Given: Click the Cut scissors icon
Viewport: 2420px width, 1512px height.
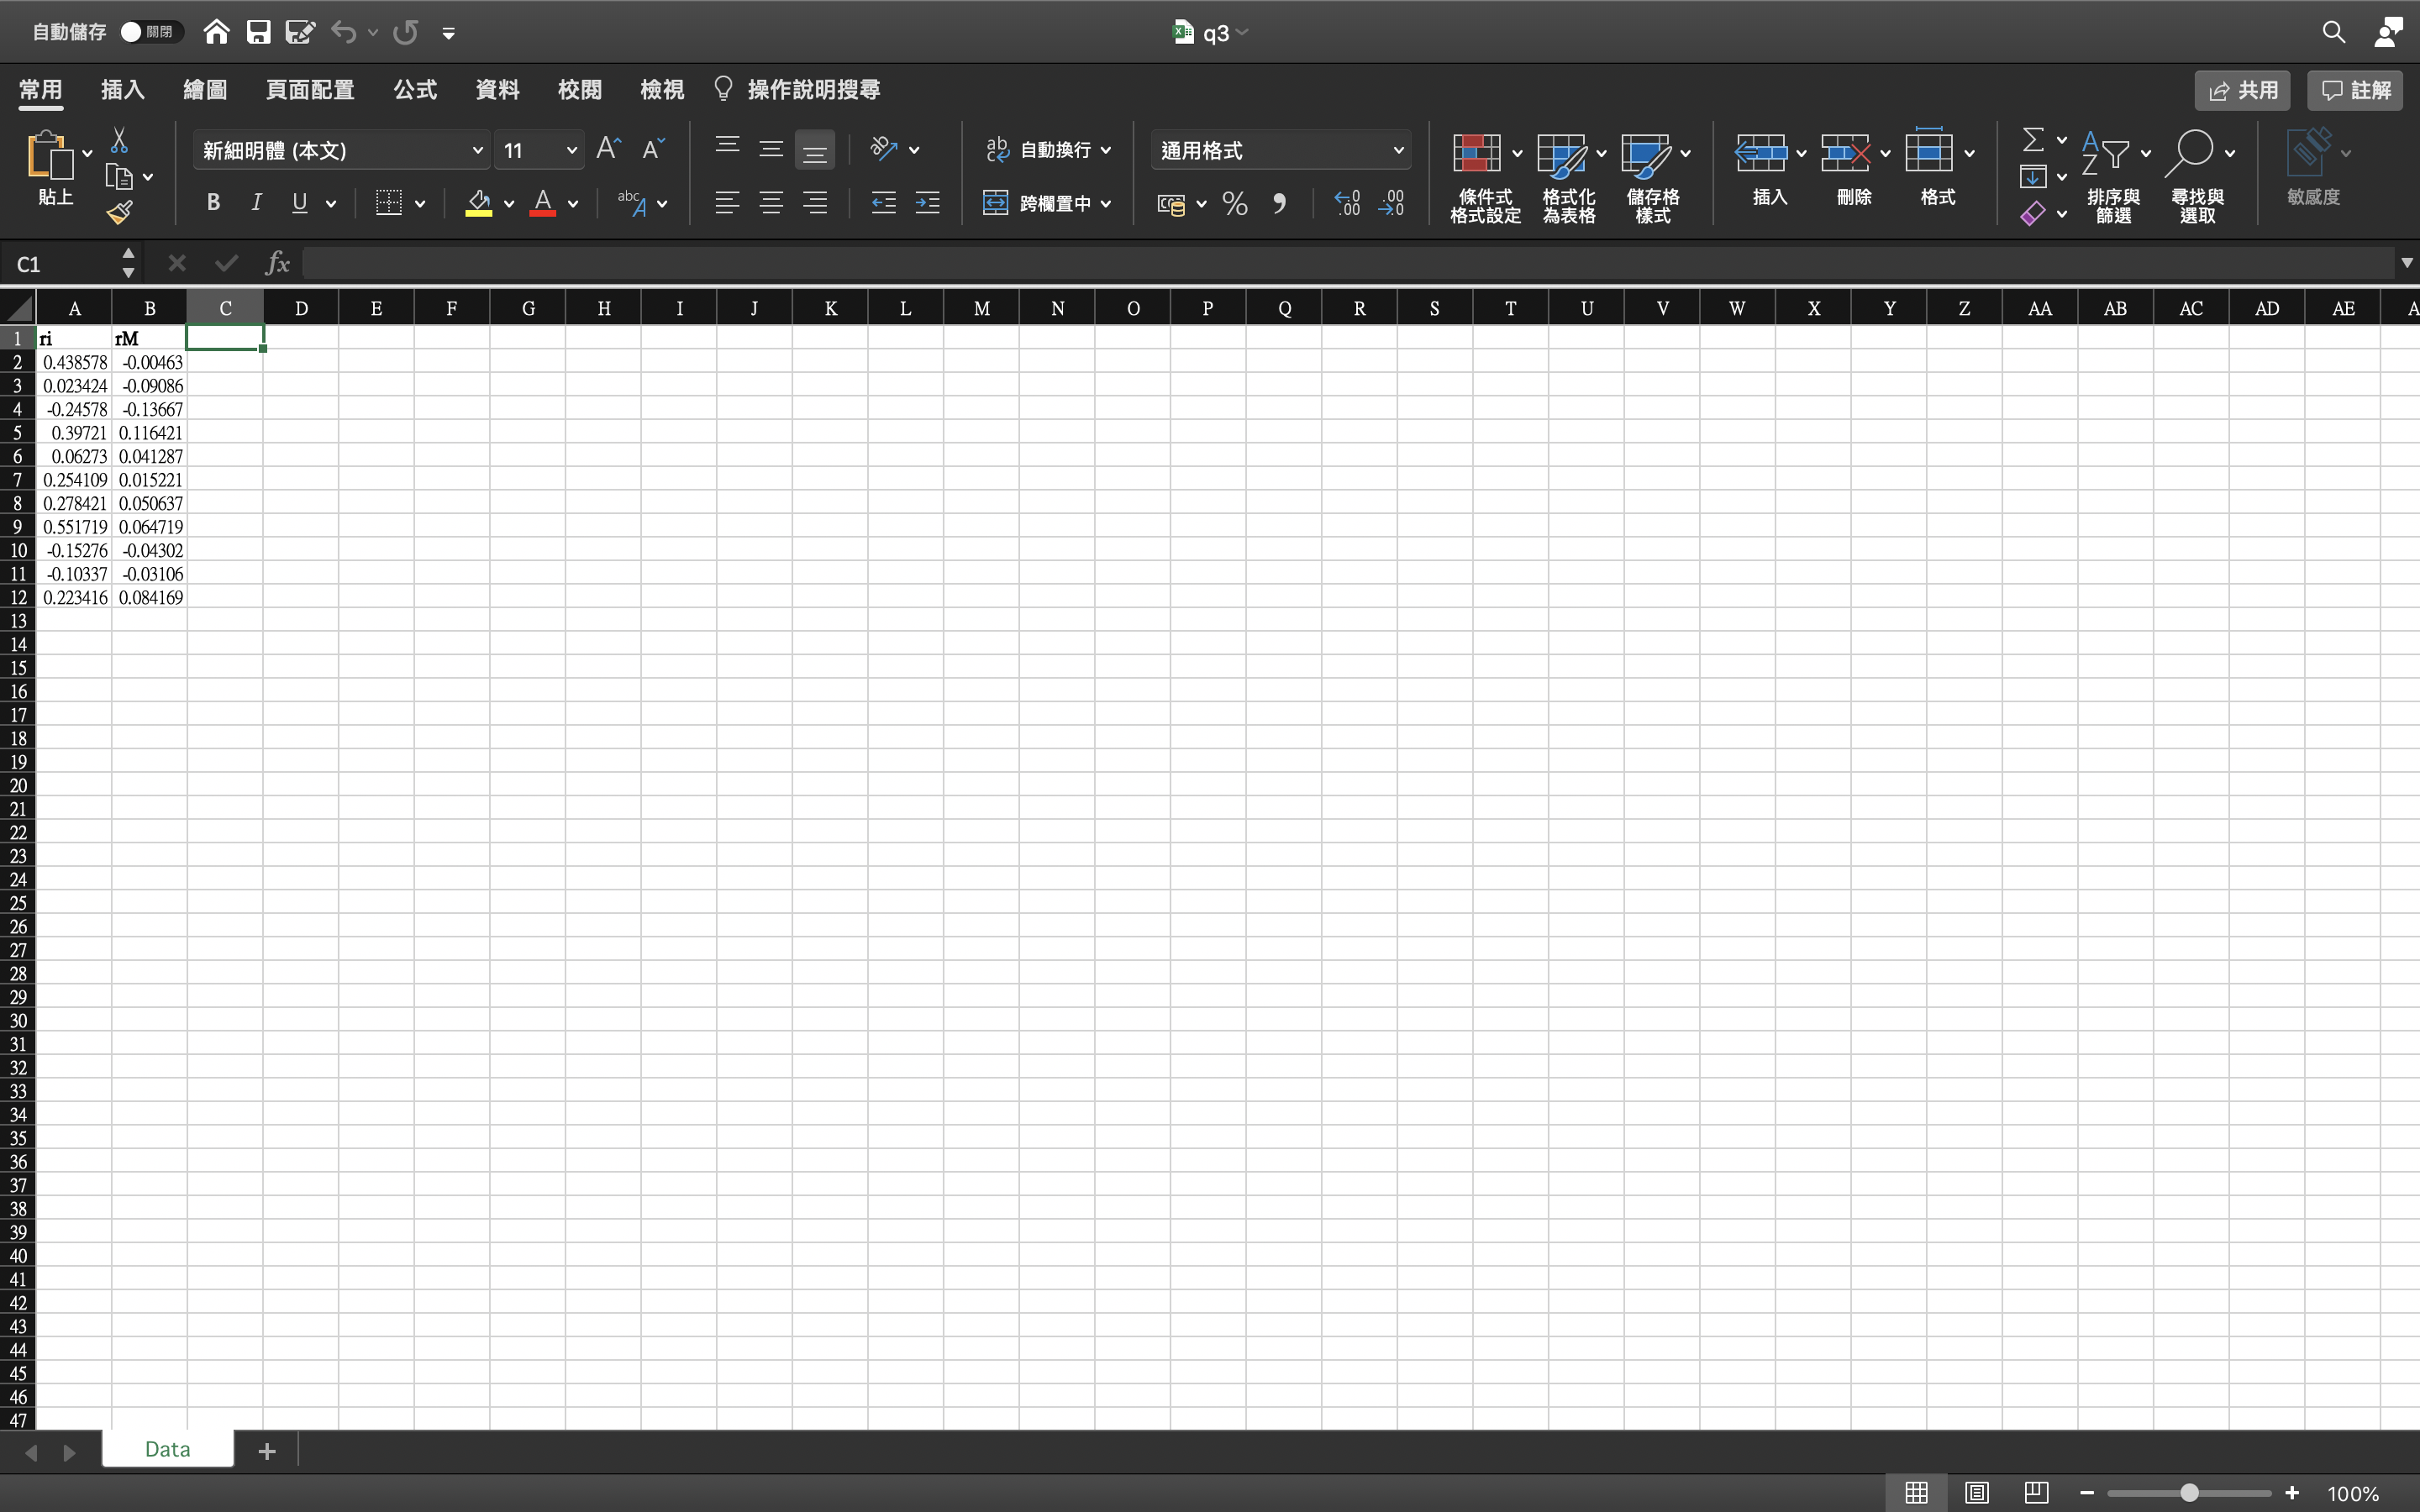Looking at the screenshot, I should coord(119,139).
